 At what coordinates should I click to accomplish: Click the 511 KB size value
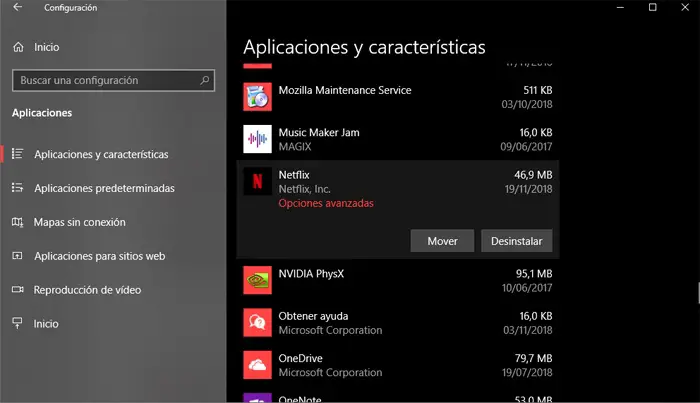pos(538,90)
